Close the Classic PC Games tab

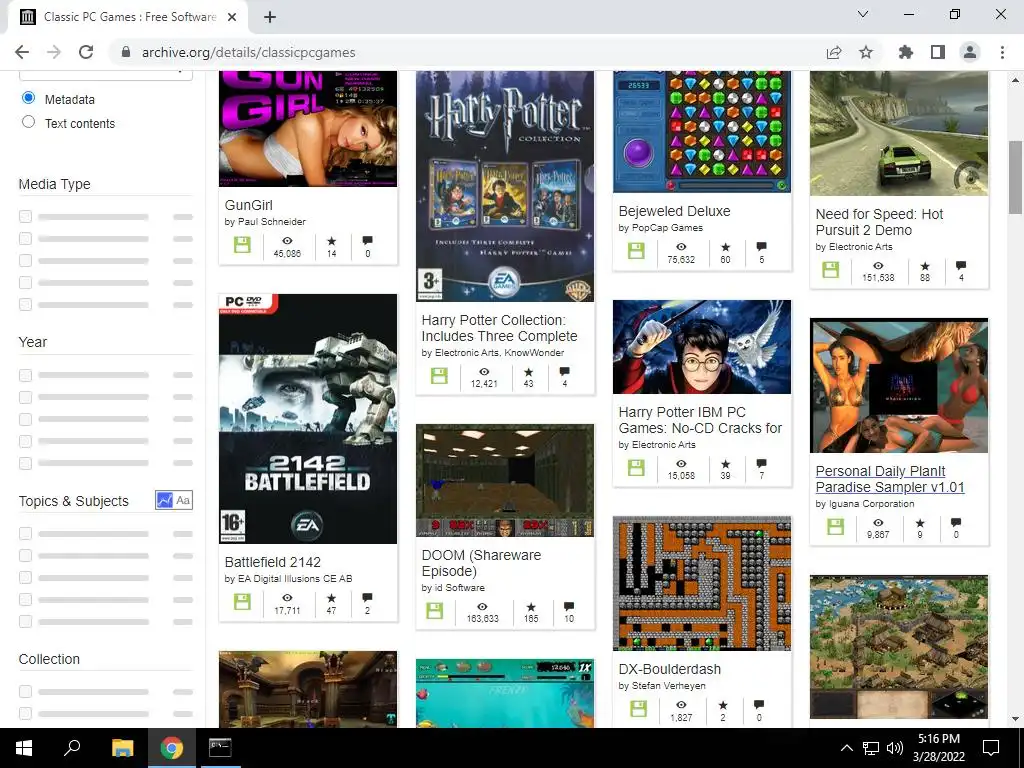232,17
